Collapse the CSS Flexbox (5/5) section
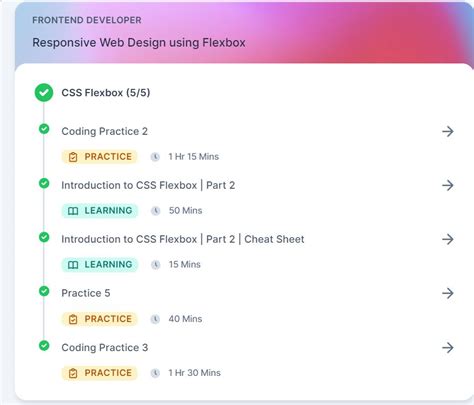The height and width of the screenshot is (405, 474). (106, 93)
